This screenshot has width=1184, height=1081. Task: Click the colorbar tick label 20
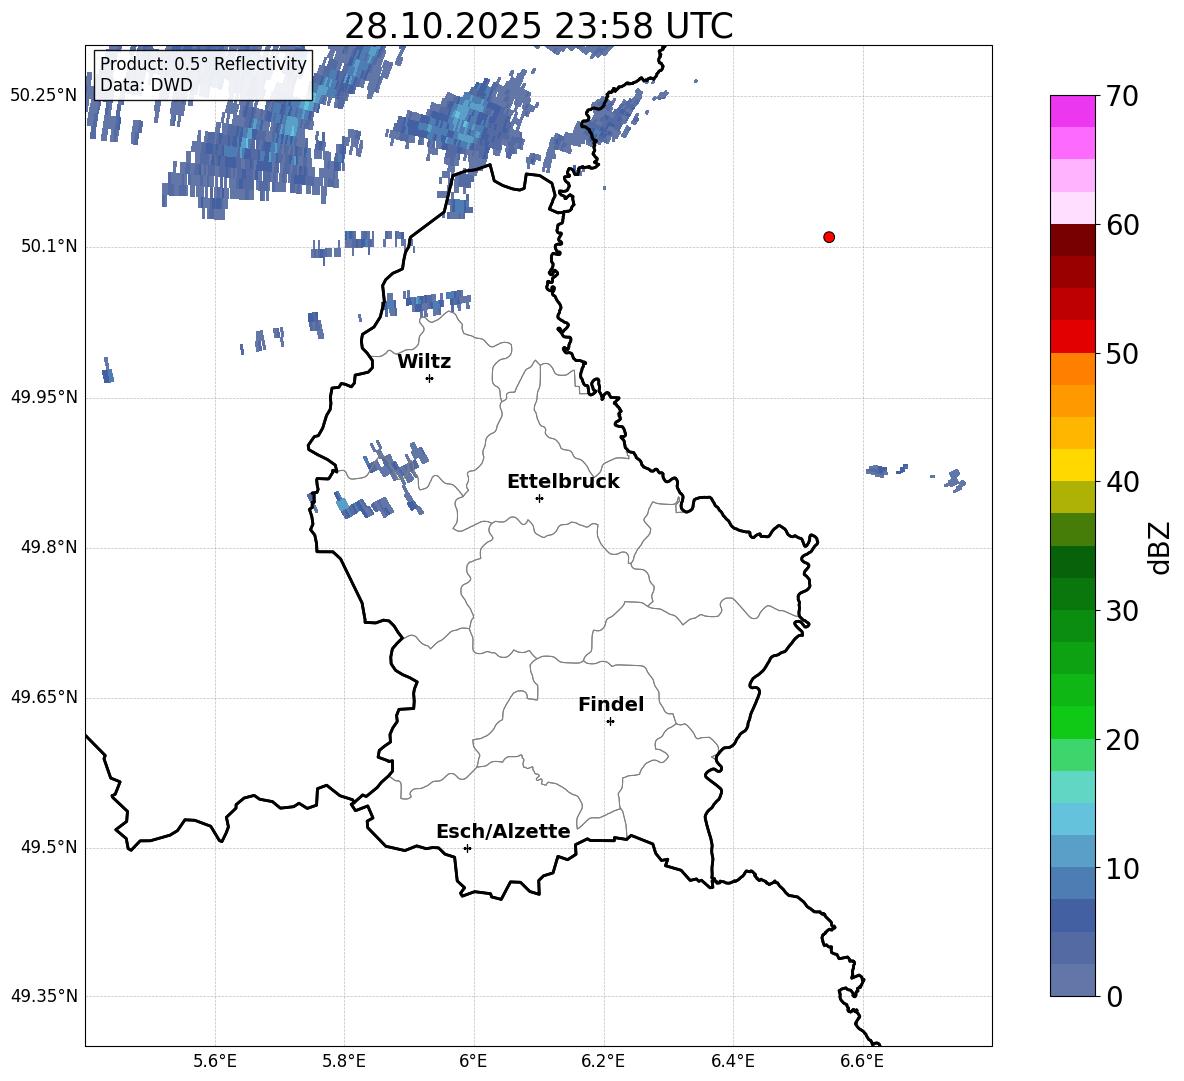[1122, 739]
